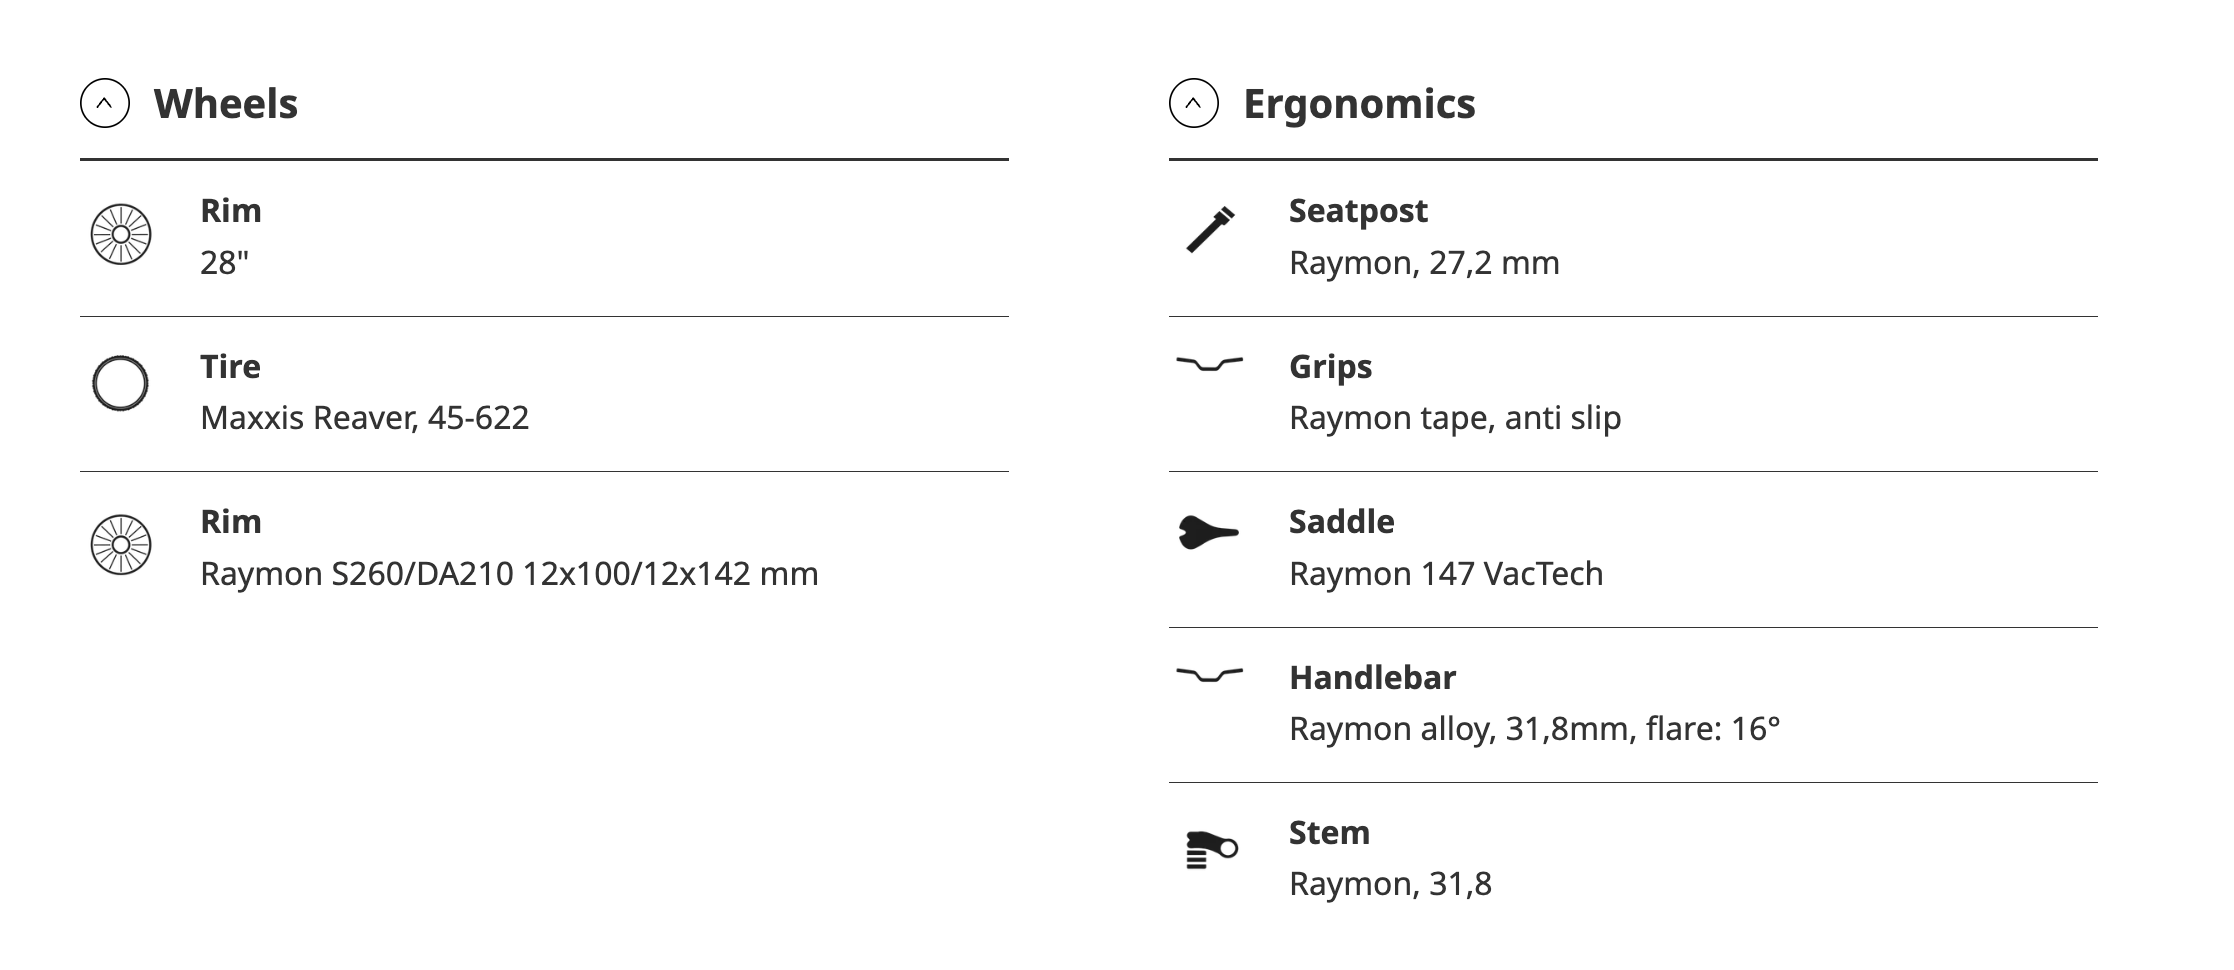This screenshot has width=2234, height=970.
Task: Click the Stem label
Action: (x=1329, y=833)
